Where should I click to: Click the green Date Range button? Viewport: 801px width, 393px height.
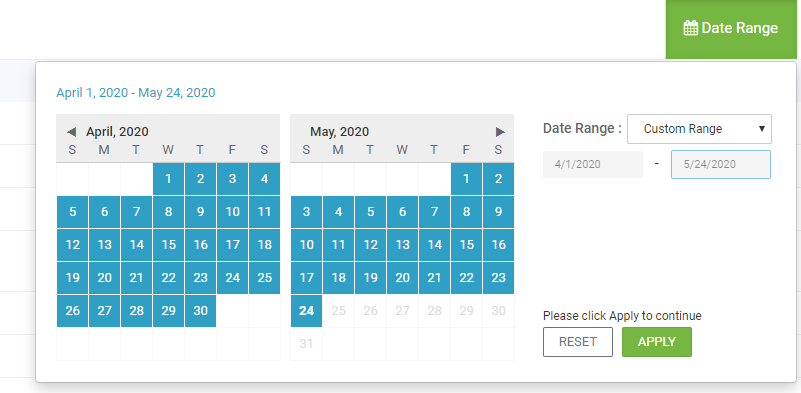[731, 29]
